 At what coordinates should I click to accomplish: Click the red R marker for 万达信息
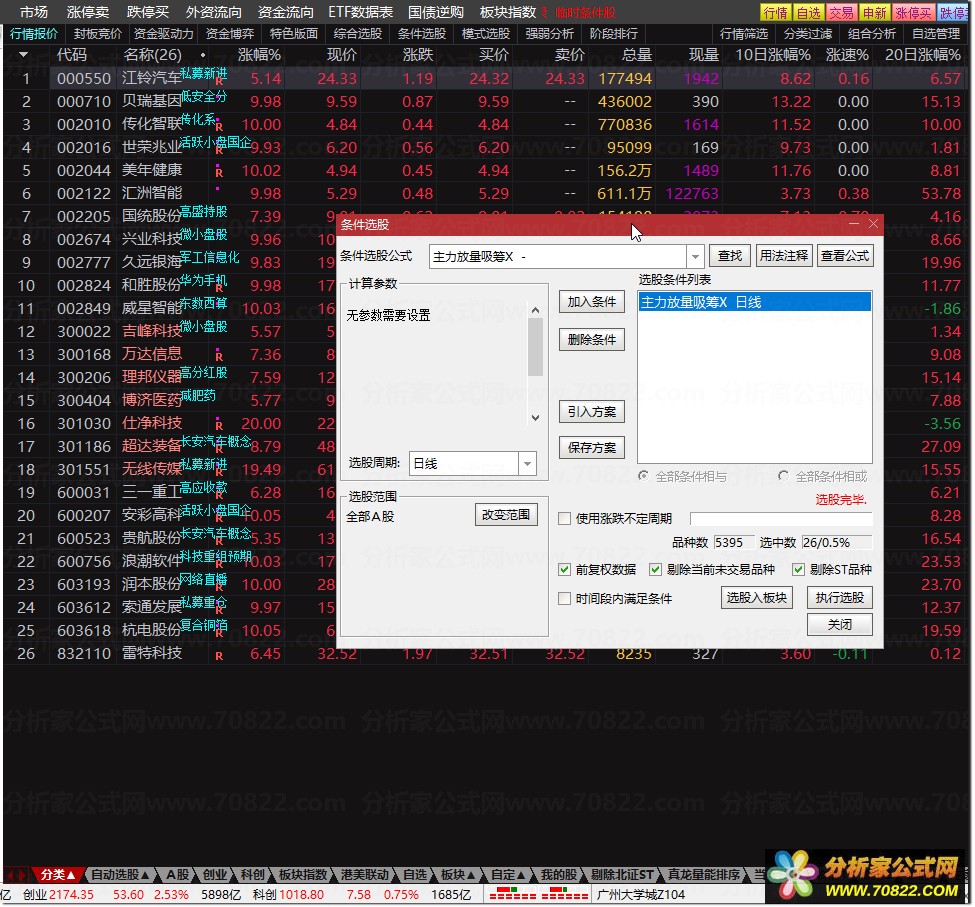[x=219, y=356]
